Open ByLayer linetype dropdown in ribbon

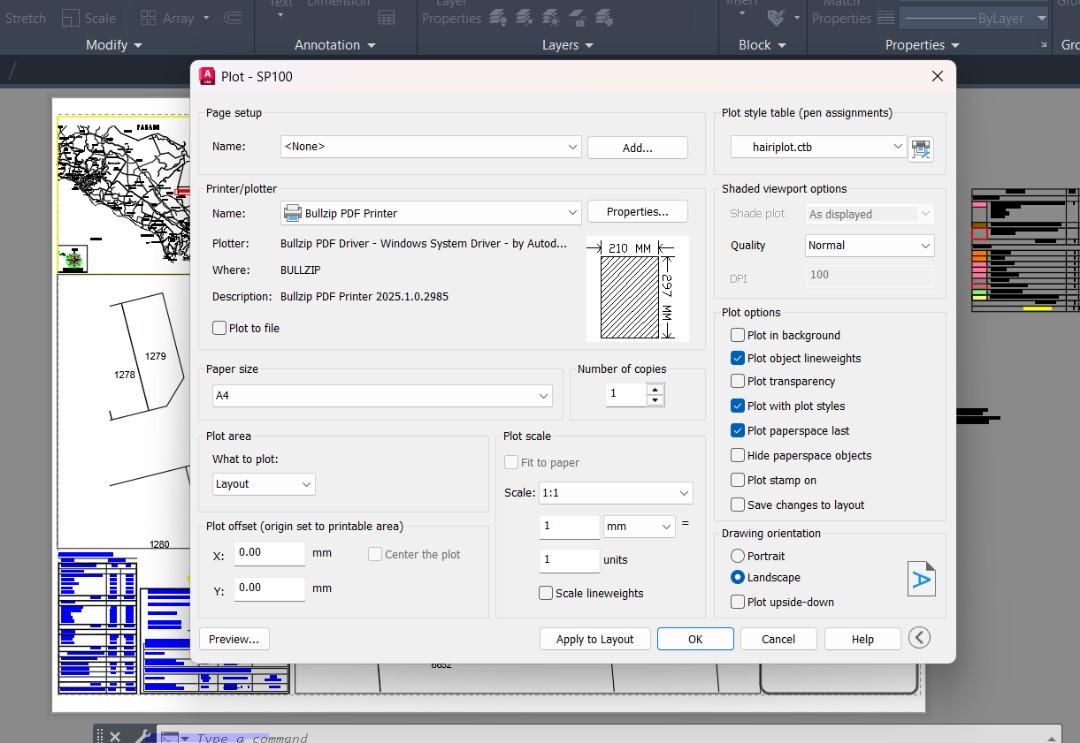(974, 18)
